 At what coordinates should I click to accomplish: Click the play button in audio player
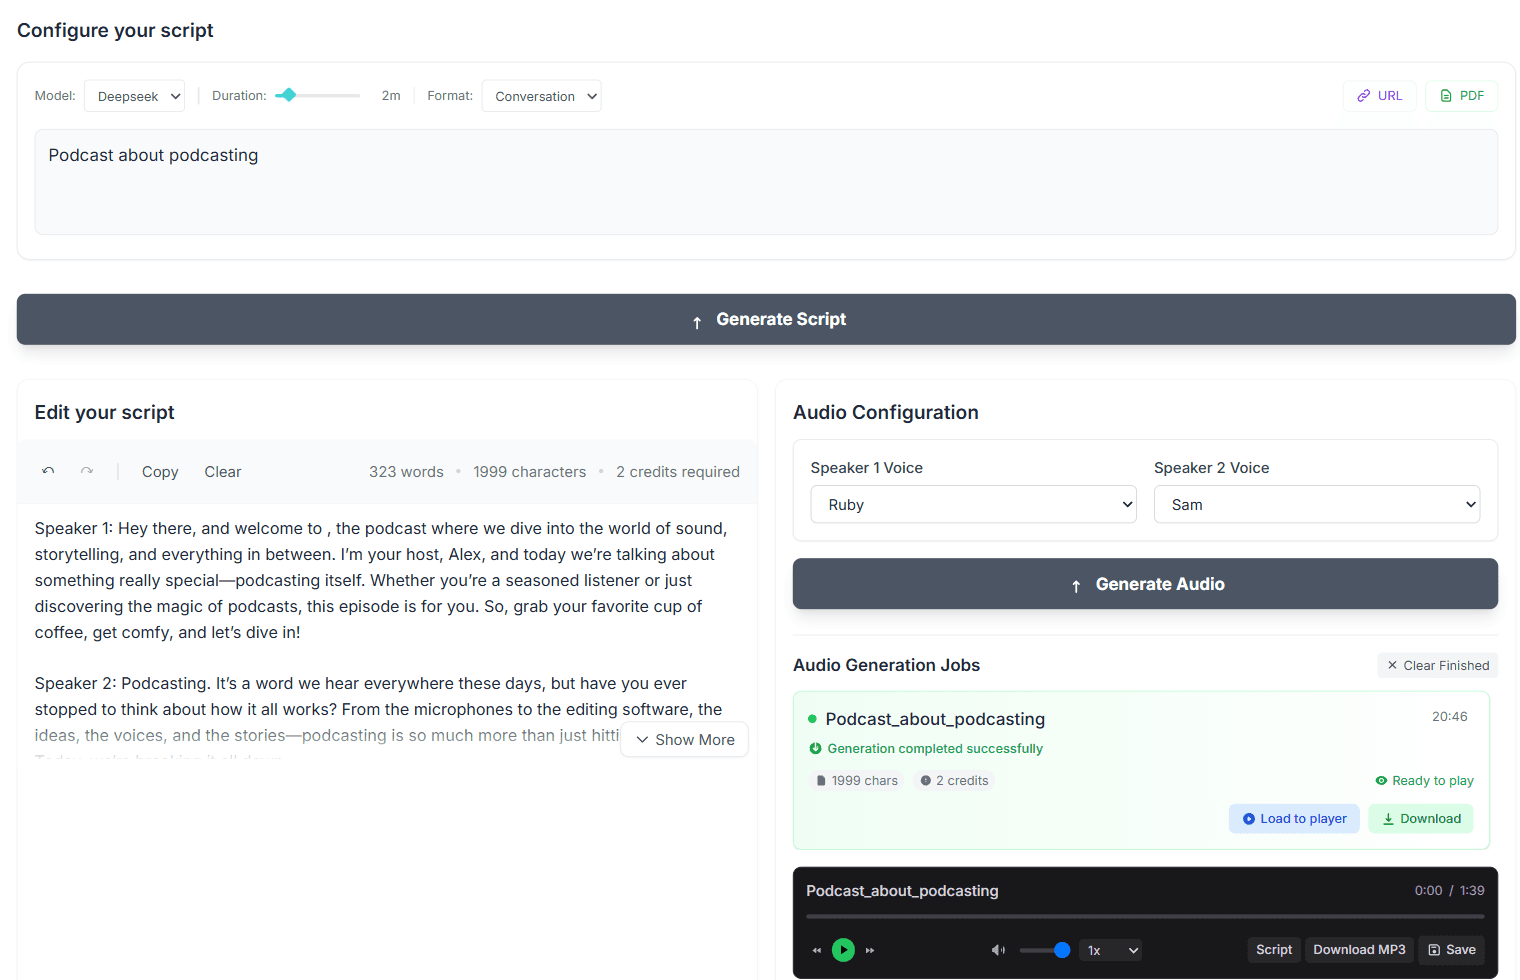843,950
